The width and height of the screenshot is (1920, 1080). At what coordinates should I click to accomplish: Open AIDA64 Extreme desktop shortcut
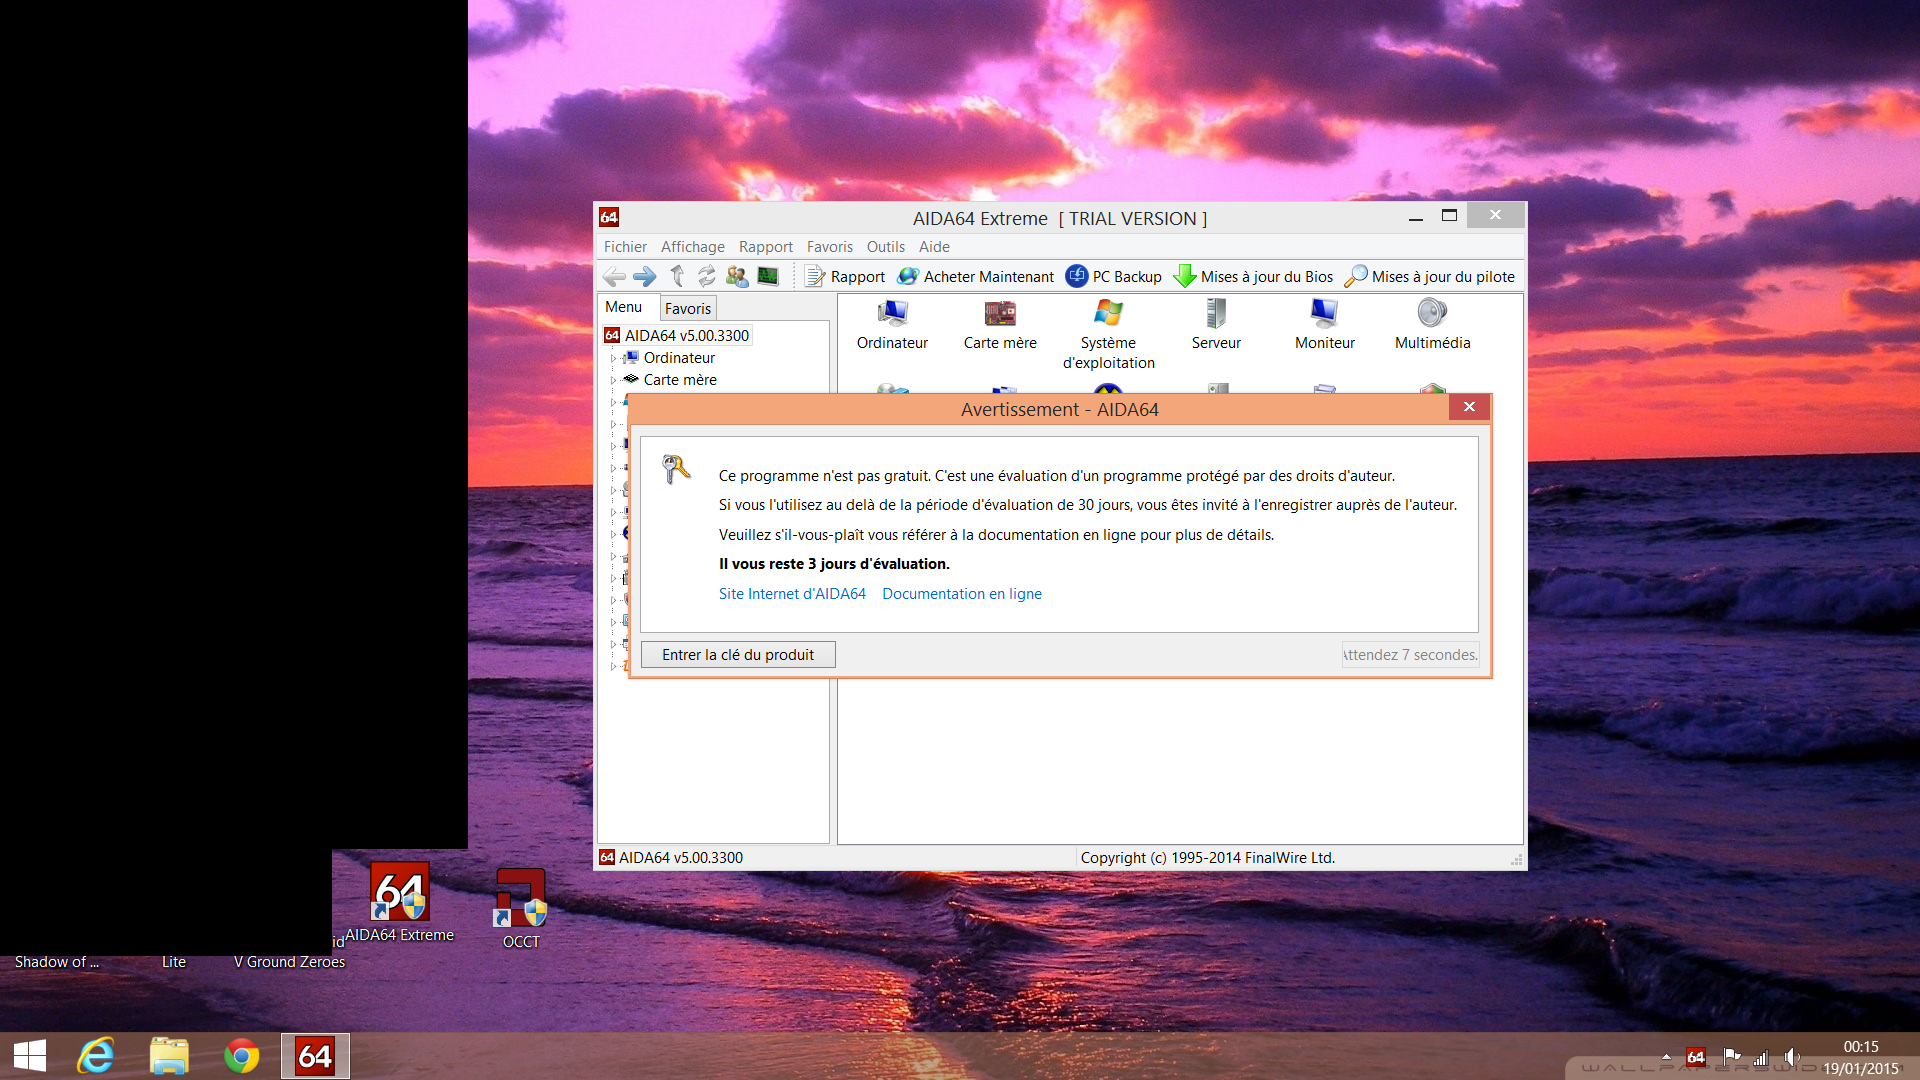400,904
